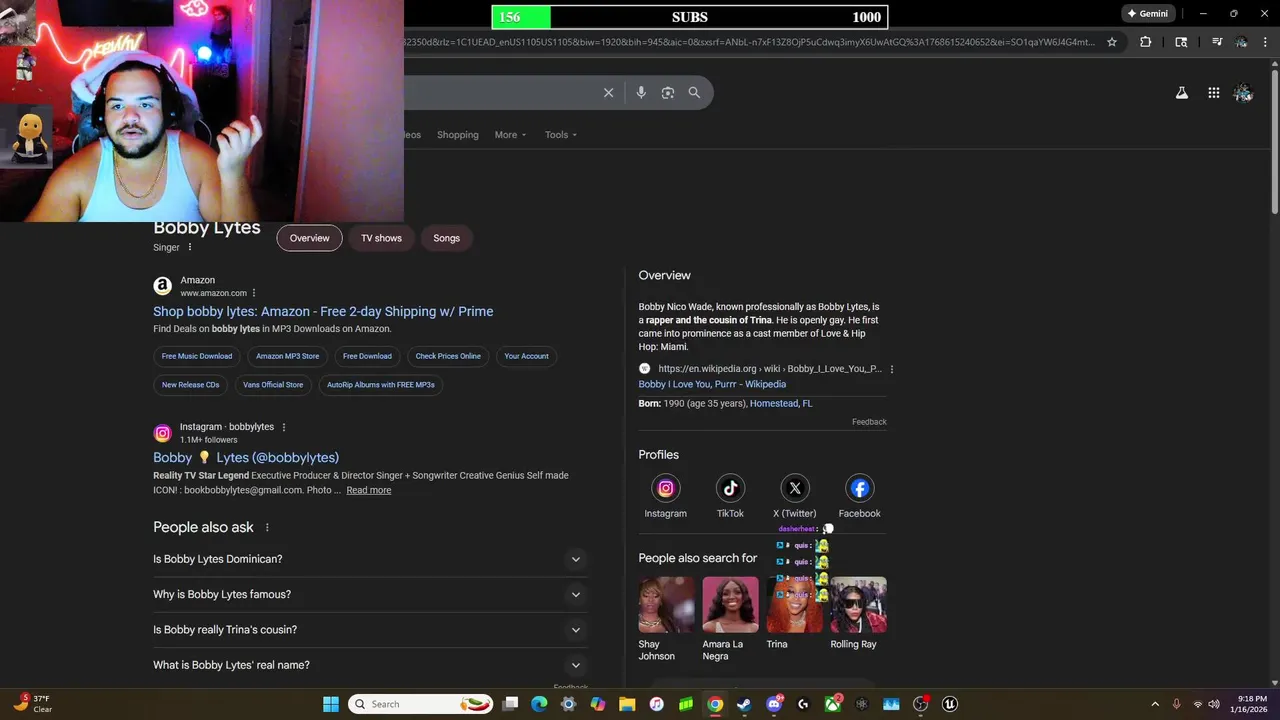Open the Tools dropdown
Screen dimensions: 1280x720
[561, 135]
